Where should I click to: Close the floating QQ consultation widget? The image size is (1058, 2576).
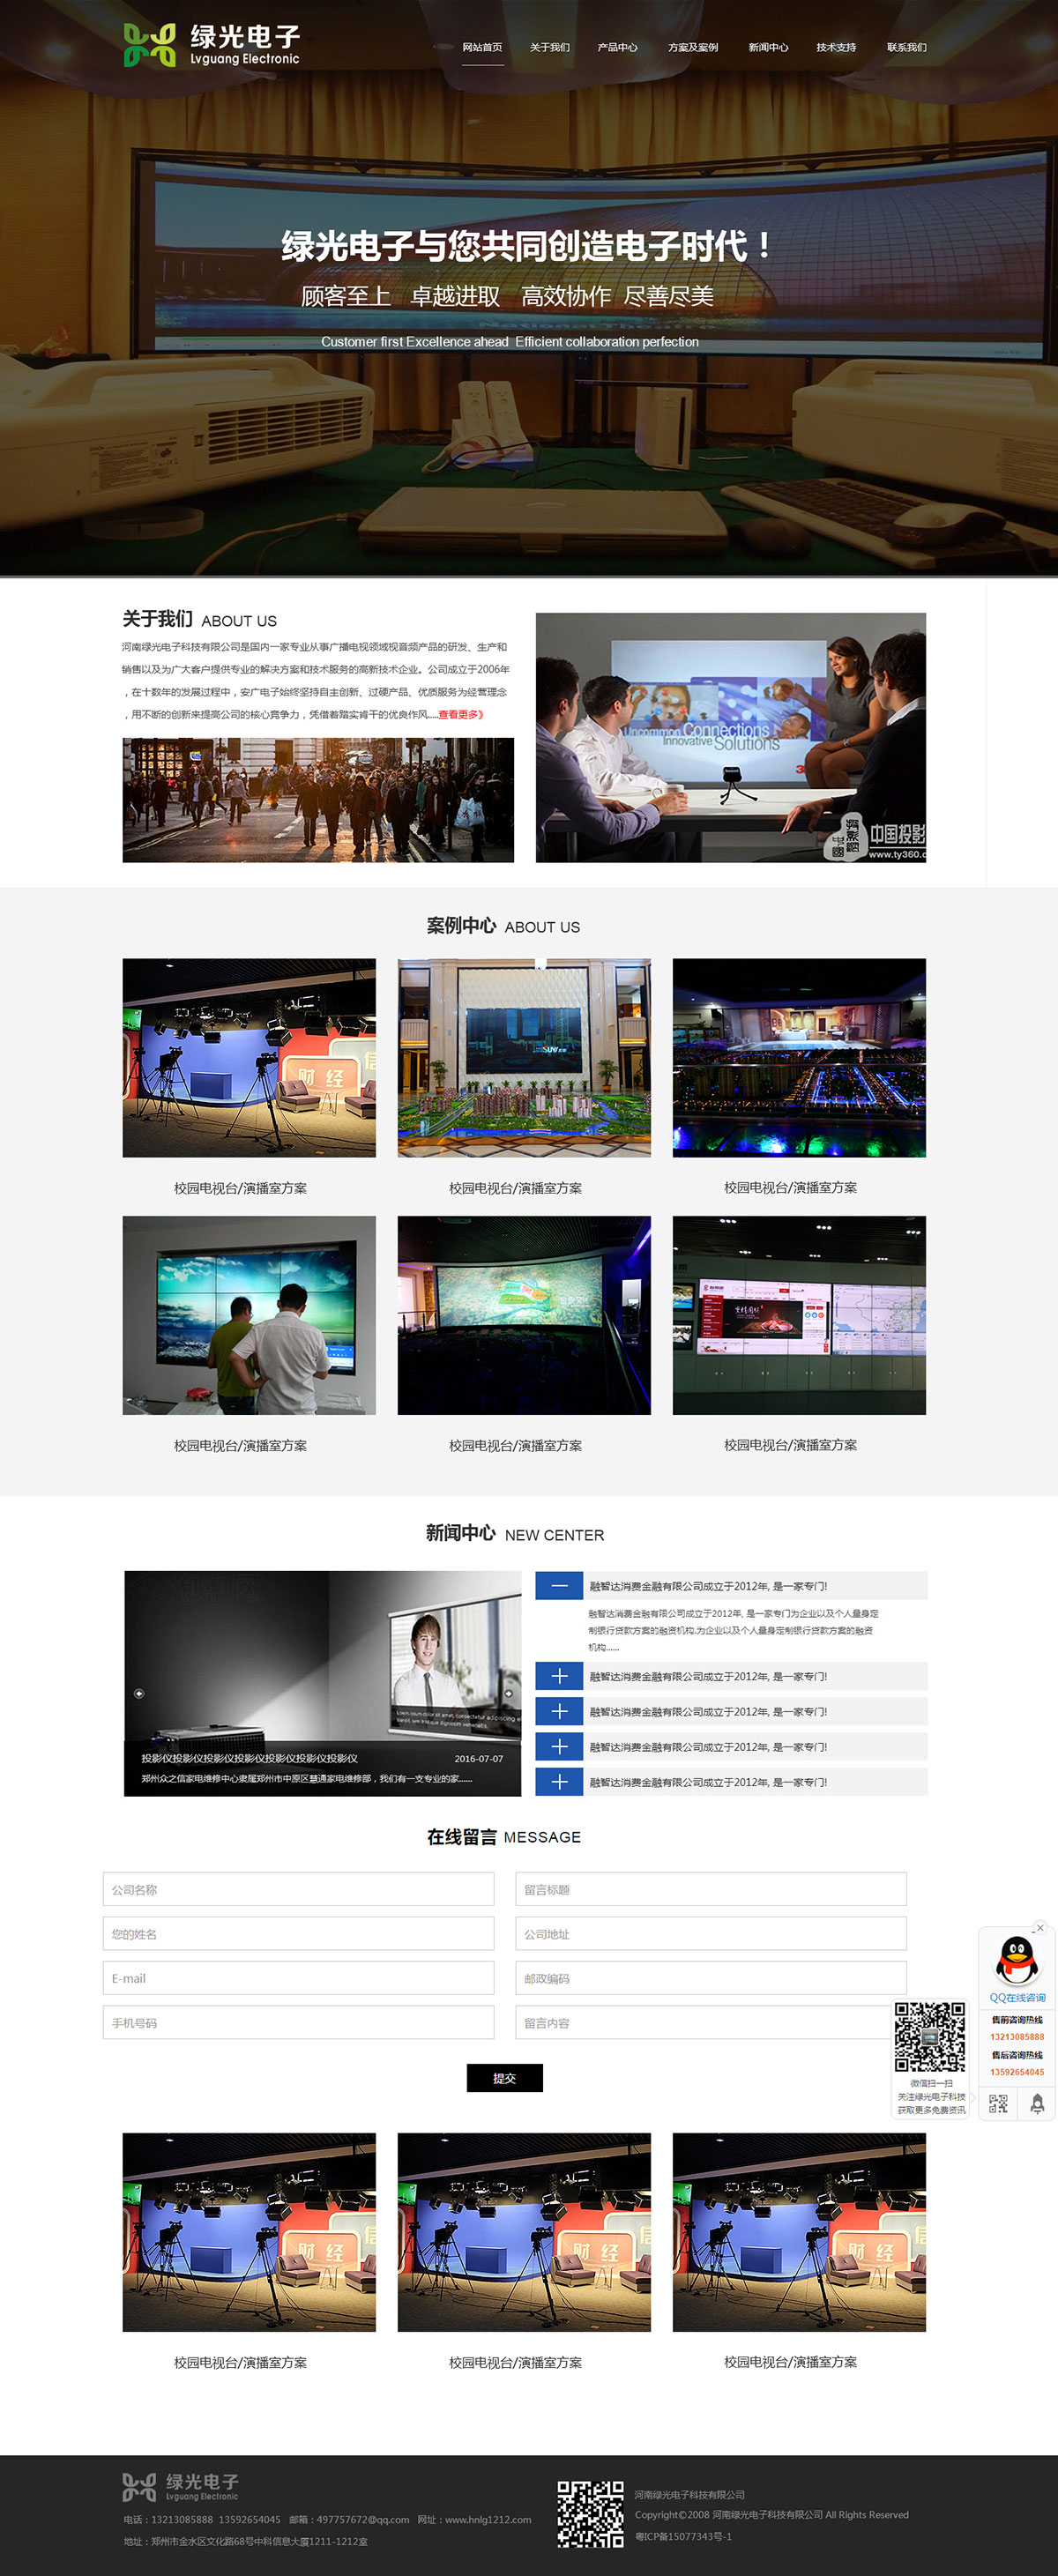coord(1040,1927)
